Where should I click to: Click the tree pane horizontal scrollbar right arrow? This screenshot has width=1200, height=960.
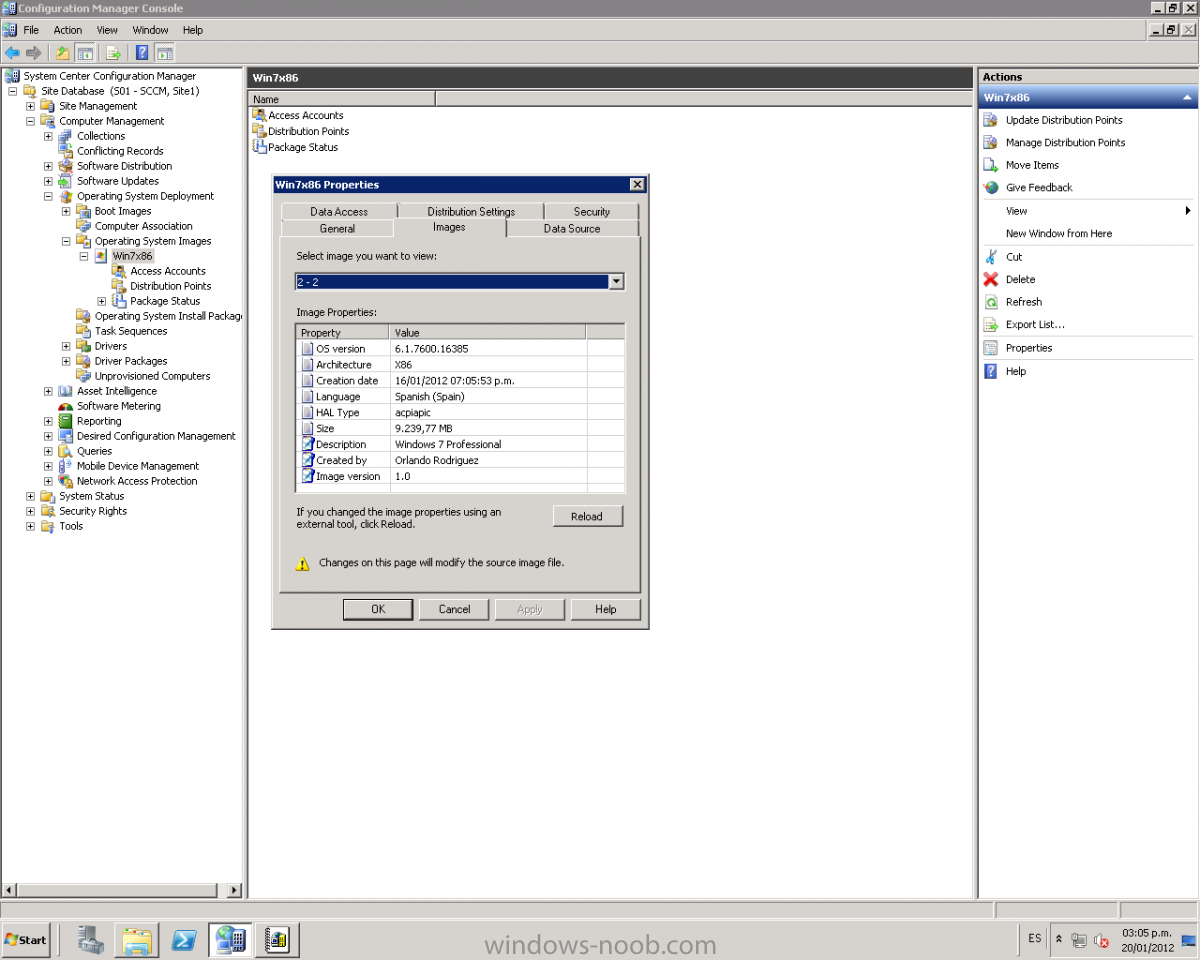tap(235, 890)
